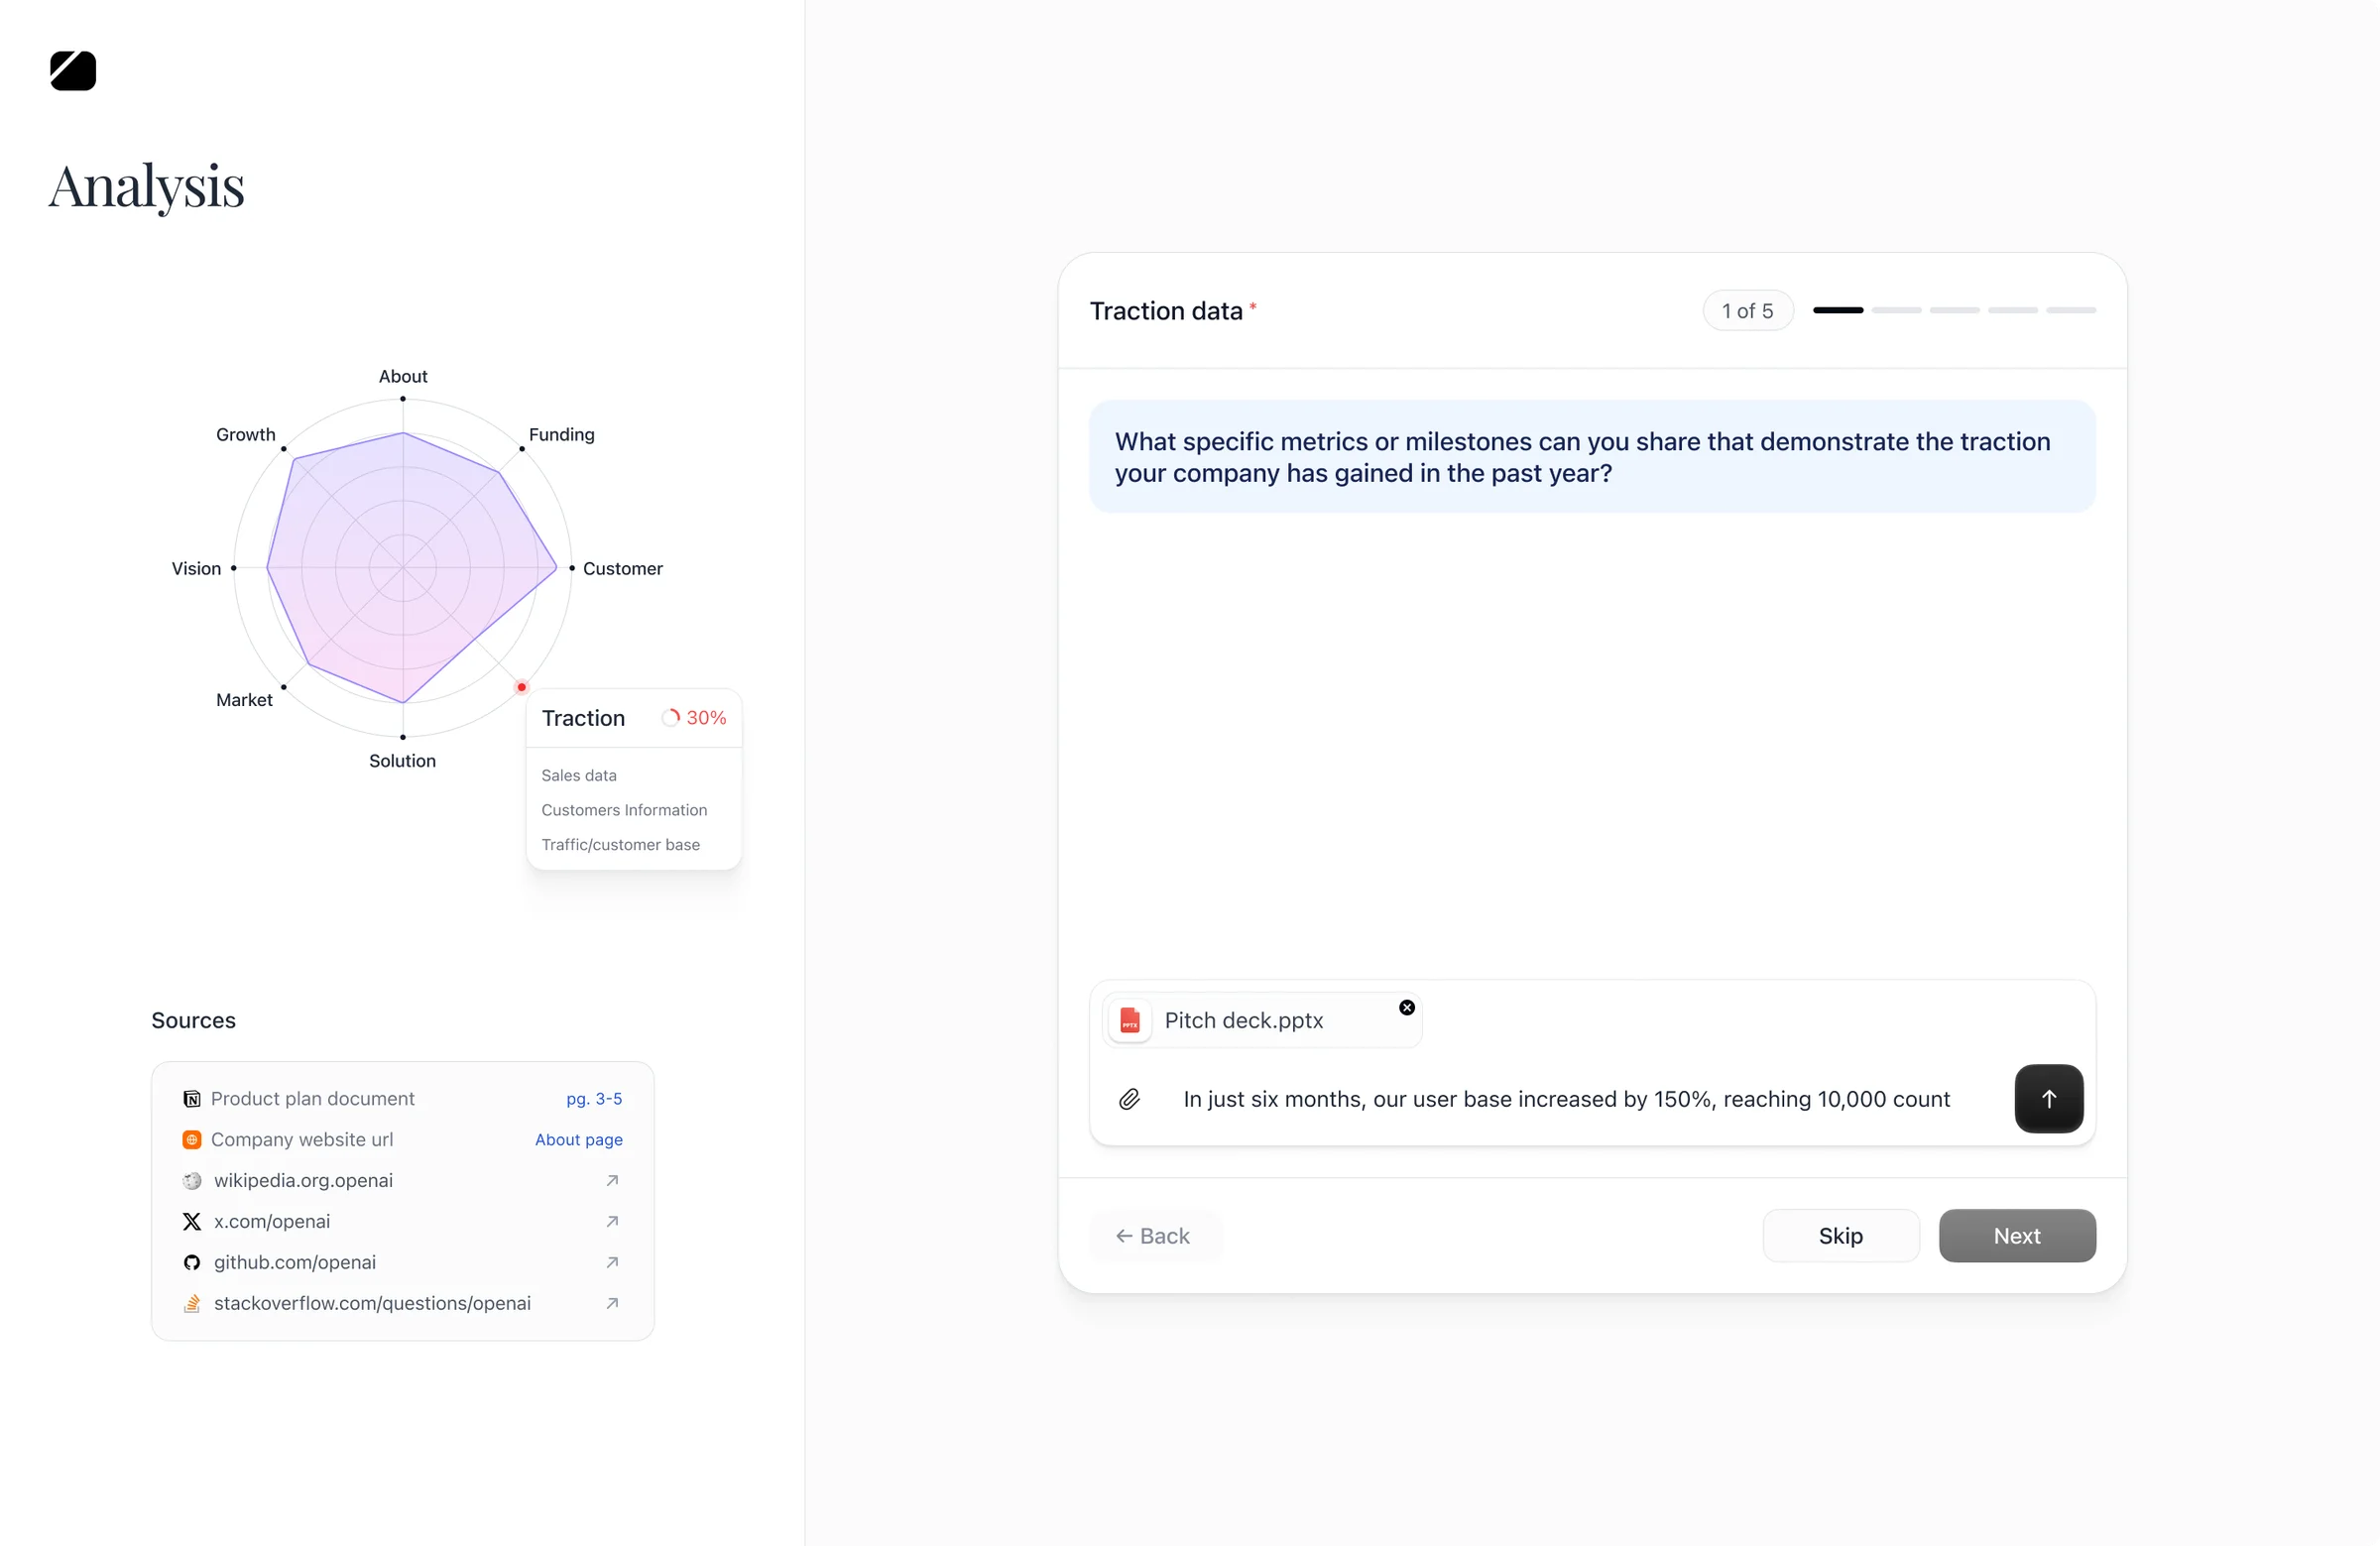Image resolution: width=2380 pixels, height=1546 pixels.
Task: Remove the Pitch deck.pptx attachment
Action: click(x=1406, y=1007)
